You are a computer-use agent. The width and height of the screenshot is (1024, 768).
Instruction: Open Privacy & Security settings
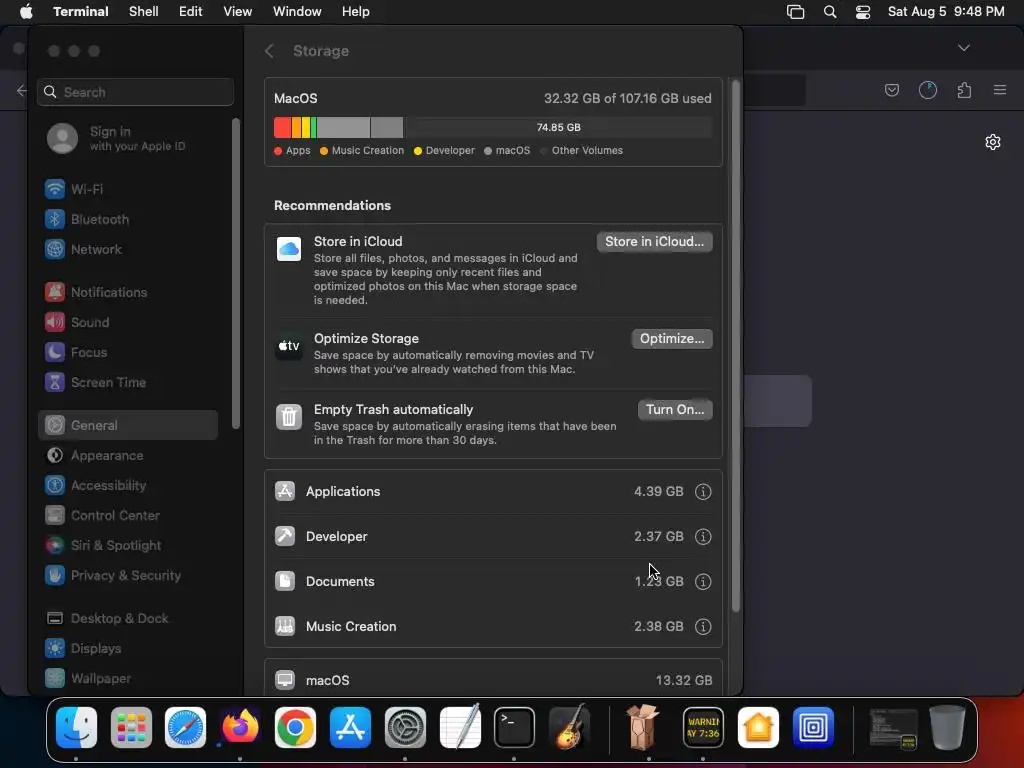pos(112,576)
